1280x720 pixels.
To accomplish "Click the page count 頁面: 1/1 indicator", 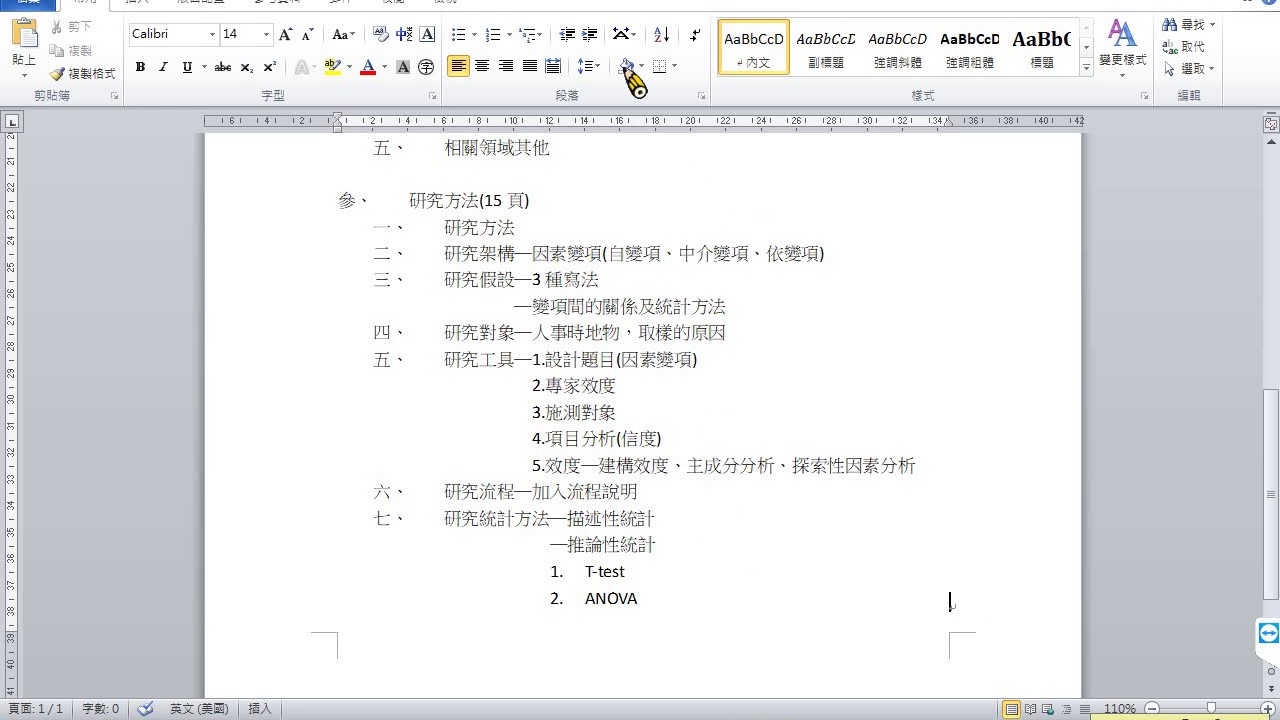I will [x=36, y=708].
